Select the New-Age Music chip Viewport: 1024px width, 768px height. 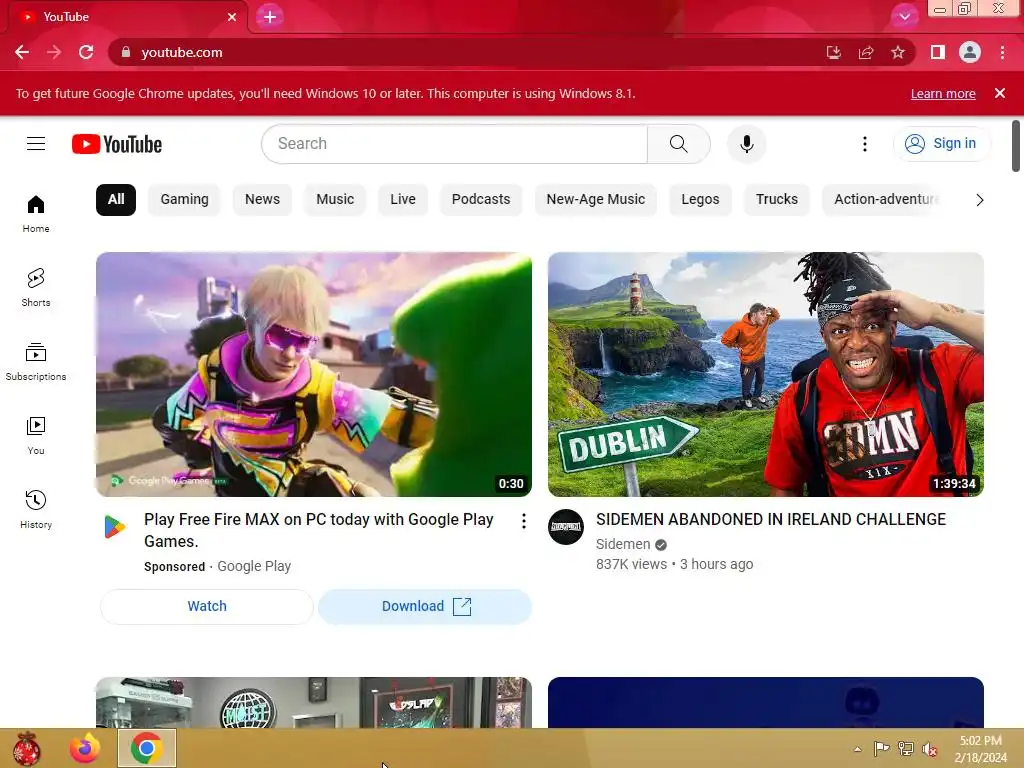pyautogui.click(x=596, y=200)
